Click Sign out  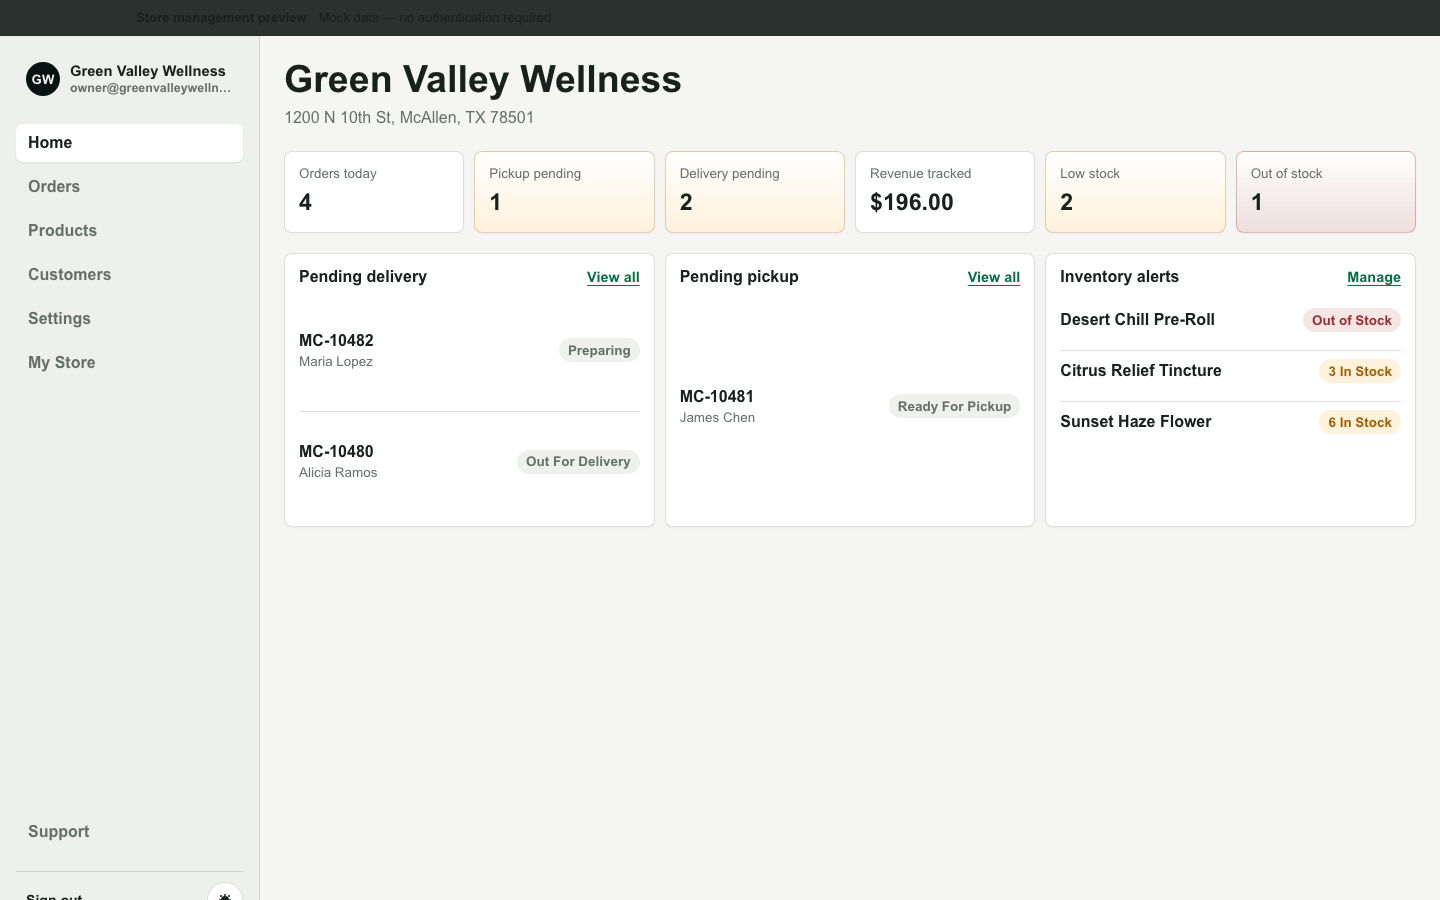[x=54, y=896]
